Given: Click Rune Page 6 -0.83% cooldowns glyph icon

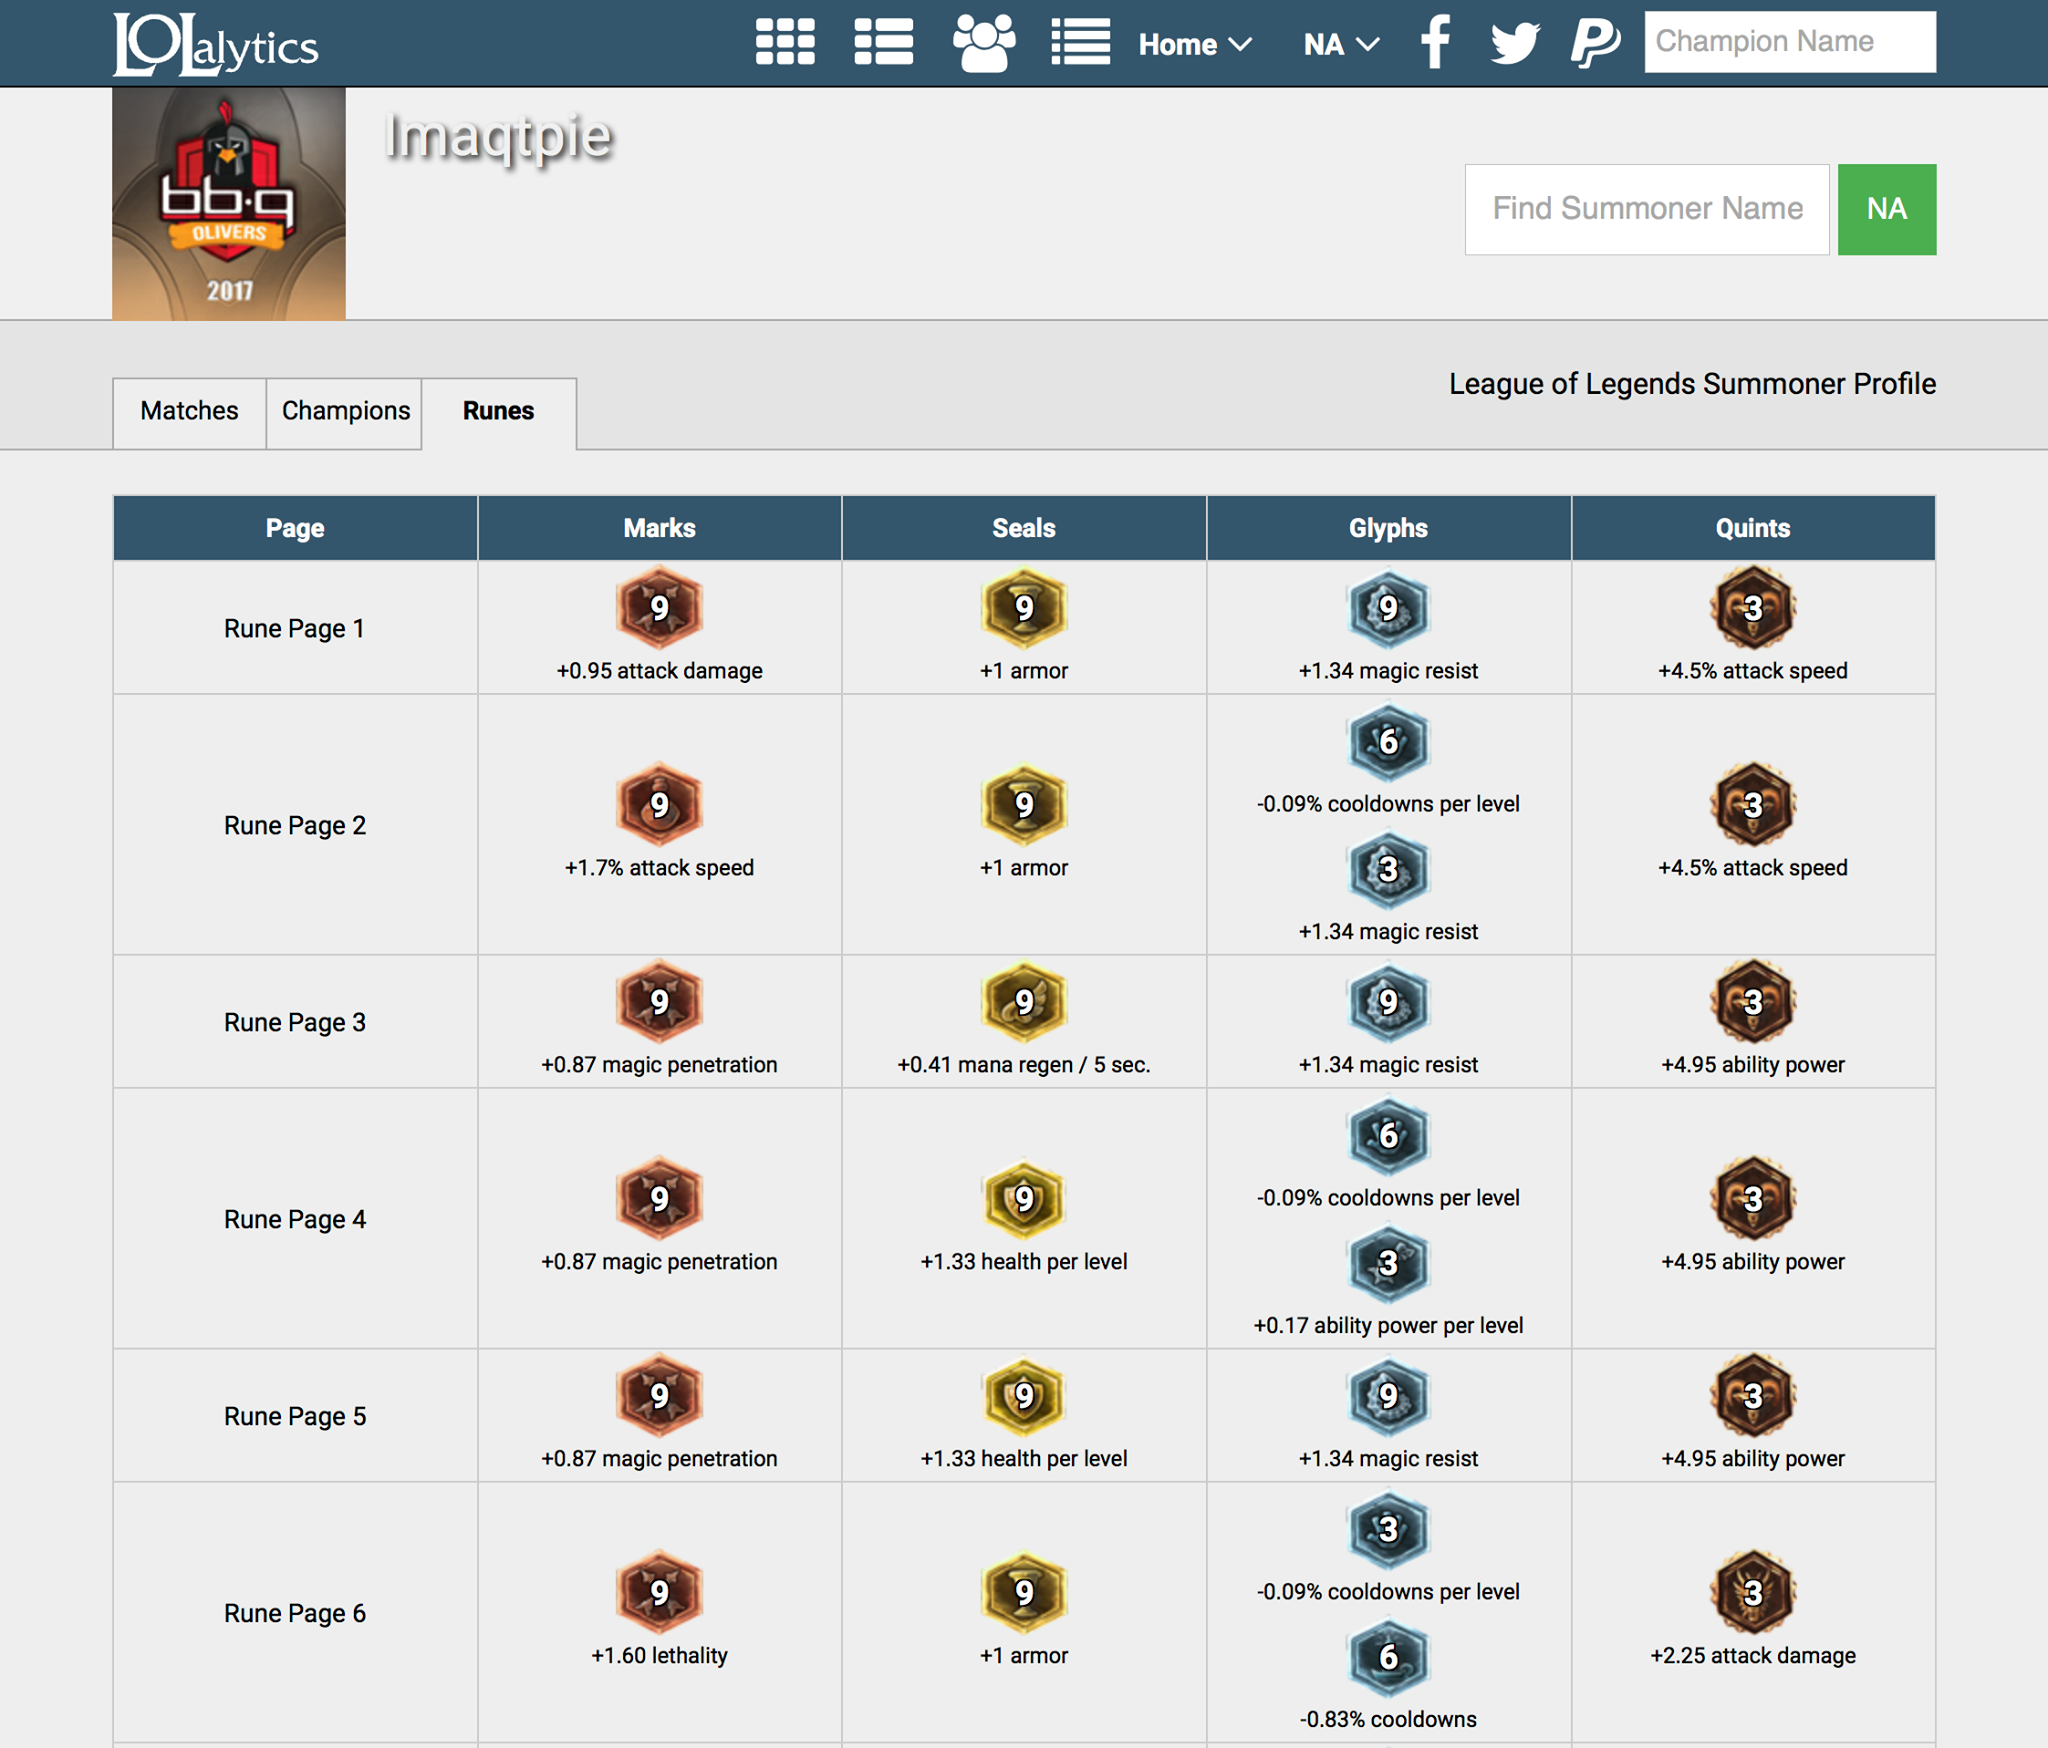Looking at the screenshot, I should (x=1388, y=1657).
